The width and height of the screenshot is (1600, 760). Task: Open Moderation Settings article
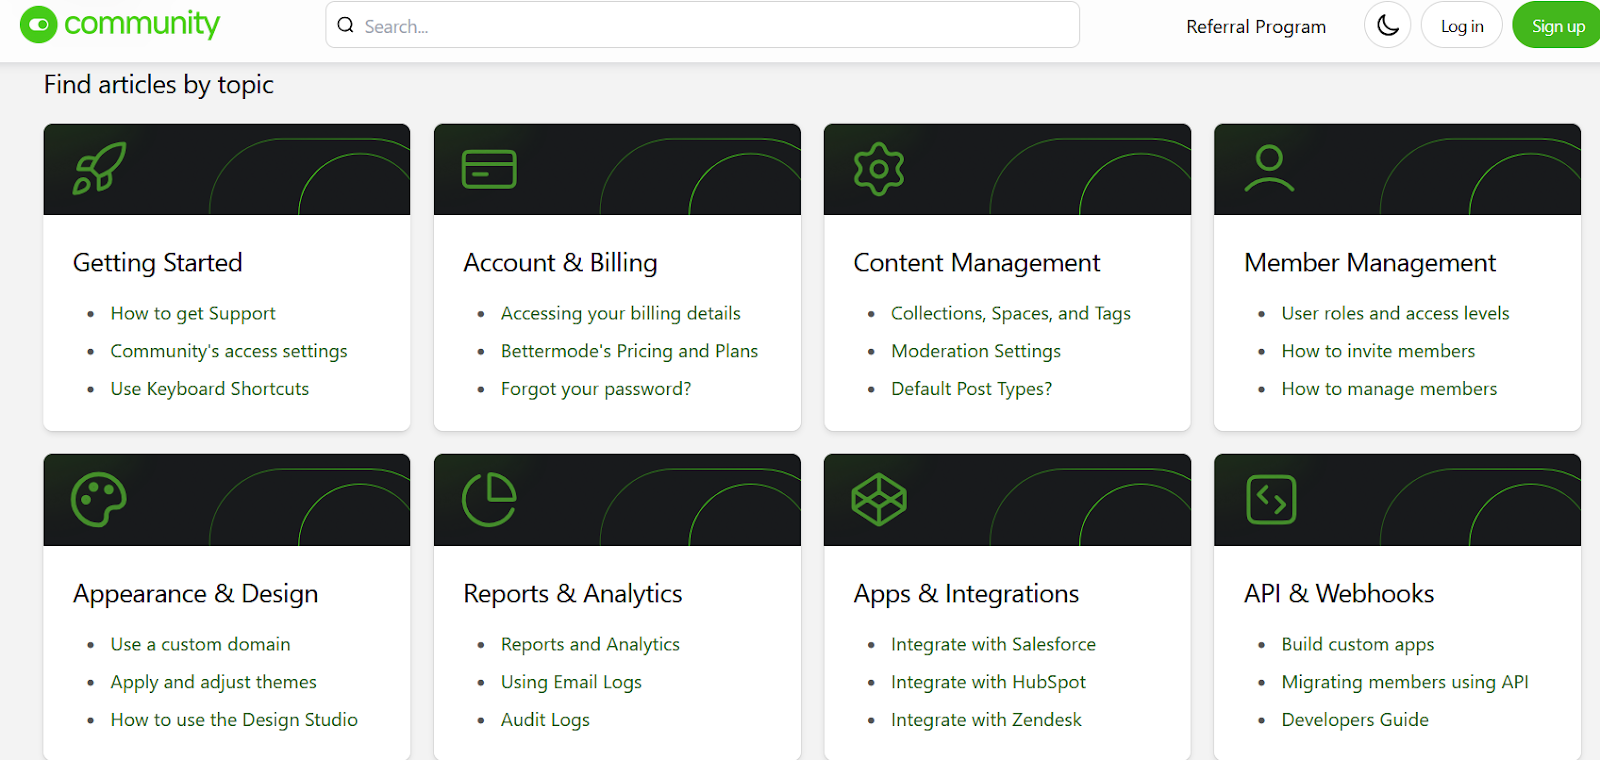tap(976, 351)
